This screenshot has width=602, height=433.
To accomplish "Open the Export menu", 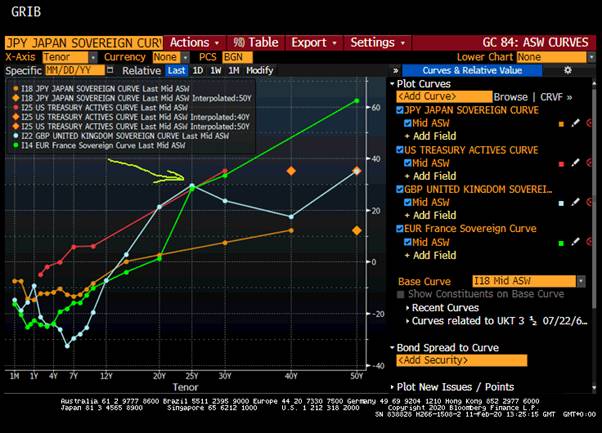I will pos(314,42).
